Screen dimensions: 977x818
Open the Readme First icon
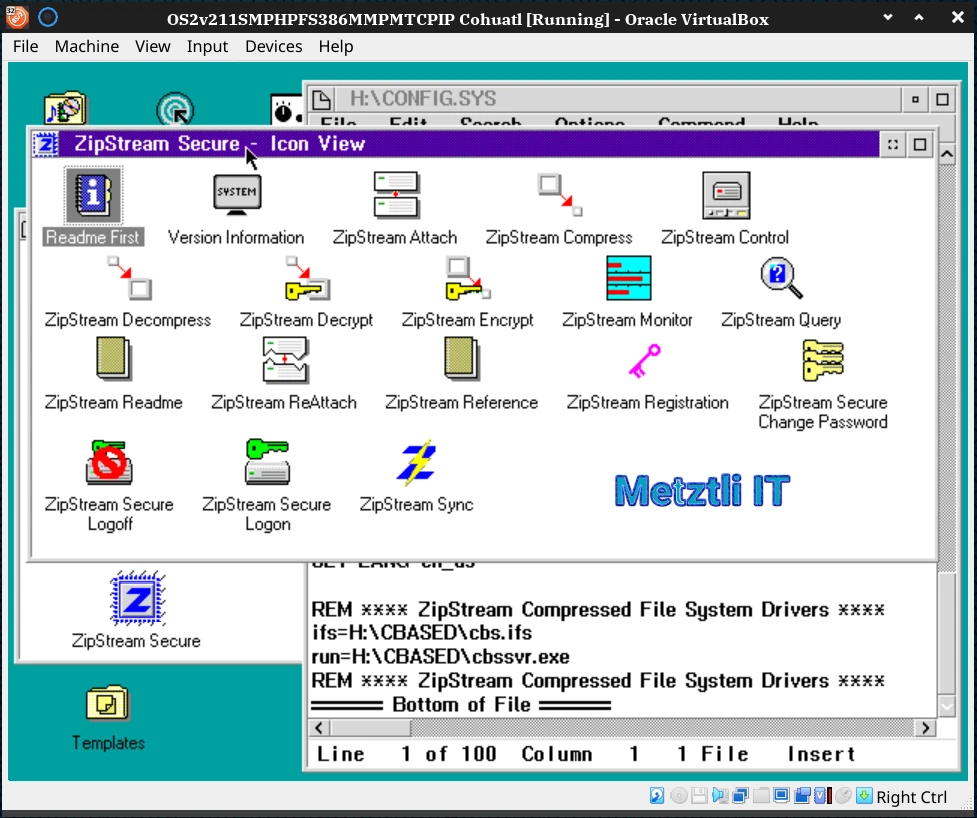(93, 196)
